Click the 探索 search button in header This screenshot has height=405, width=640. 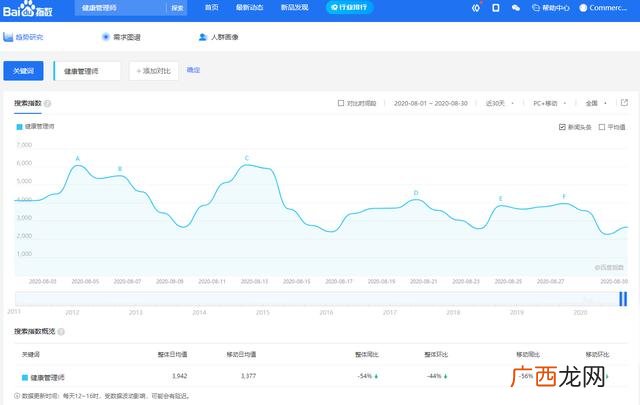coord(177,8)
